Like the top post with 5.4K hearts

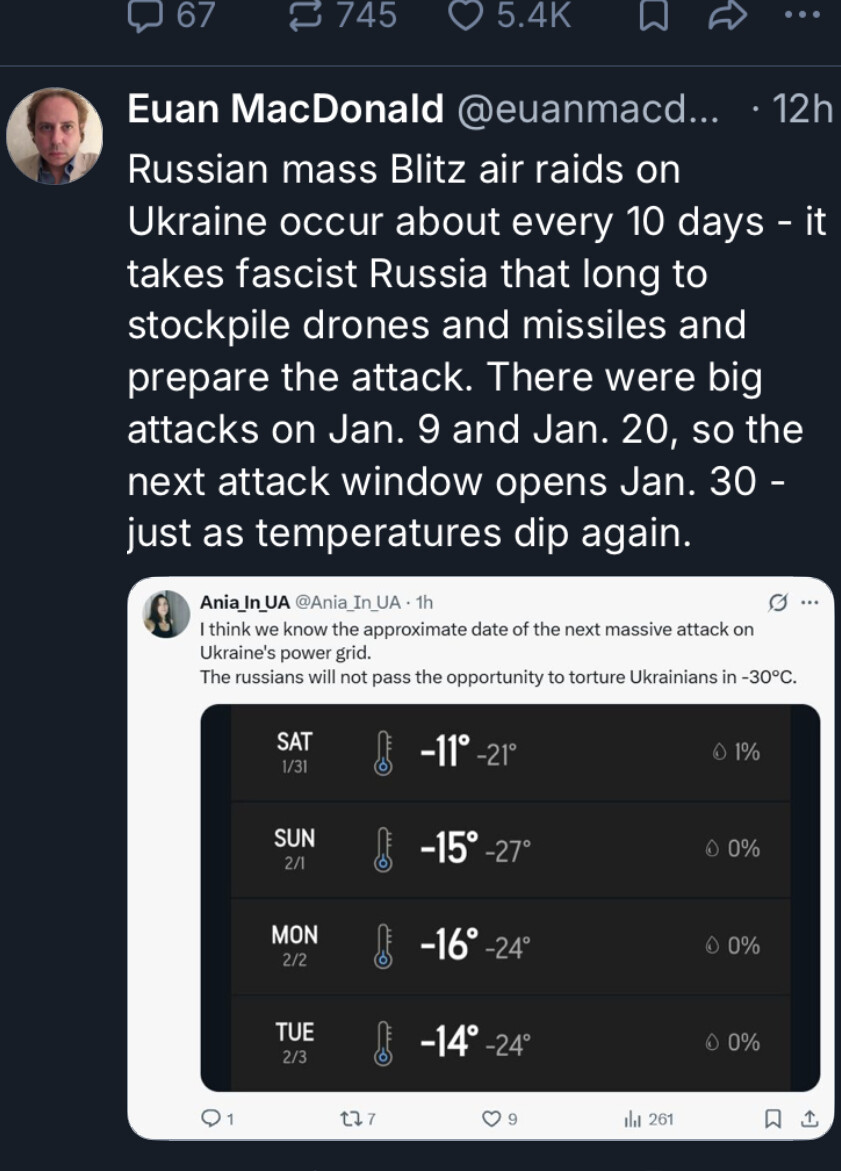click(466, 15)
